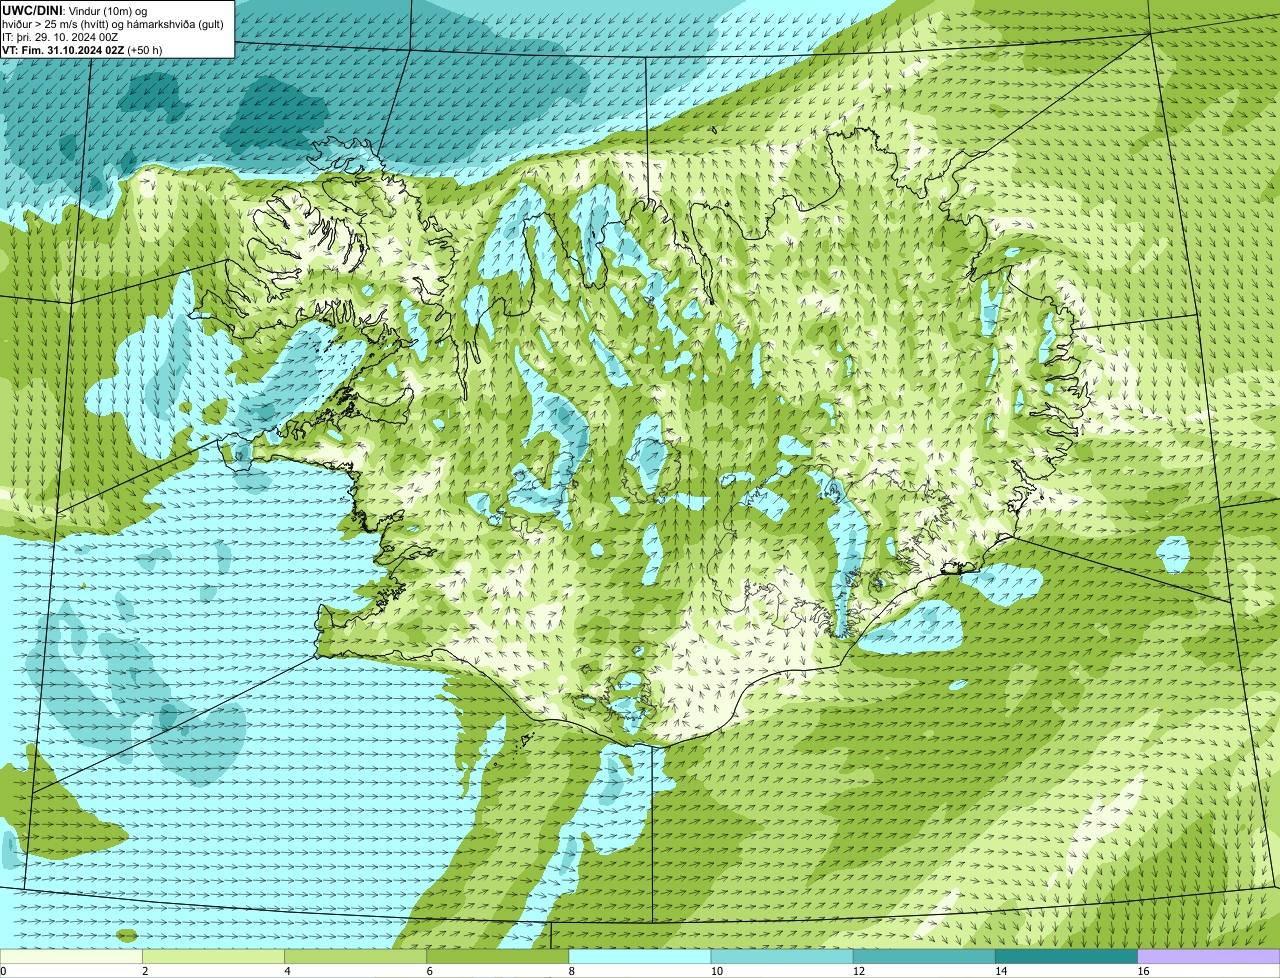The width and height of the screenshot is (1280, 978).
Task: Click the light teal 10–12 legend segment
Action: pyautogui.click(x=782, y=956)
